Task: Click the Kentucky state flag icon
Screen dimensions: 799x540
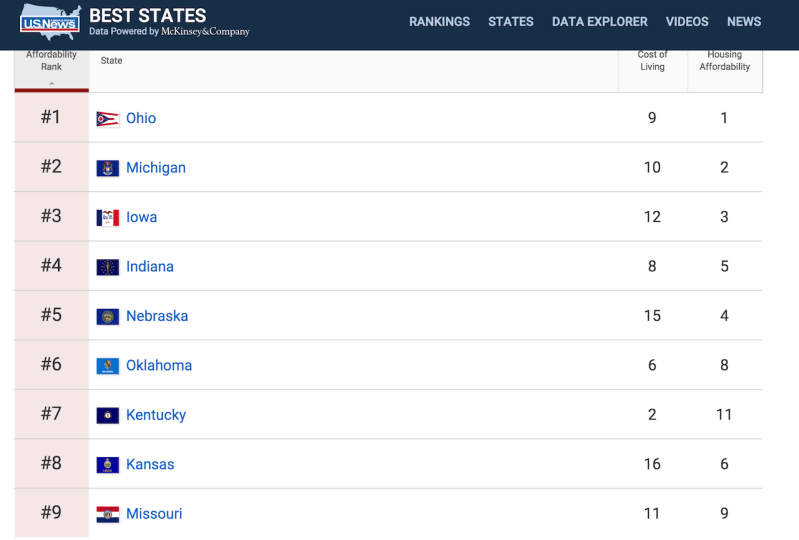Action: point(108,415)
